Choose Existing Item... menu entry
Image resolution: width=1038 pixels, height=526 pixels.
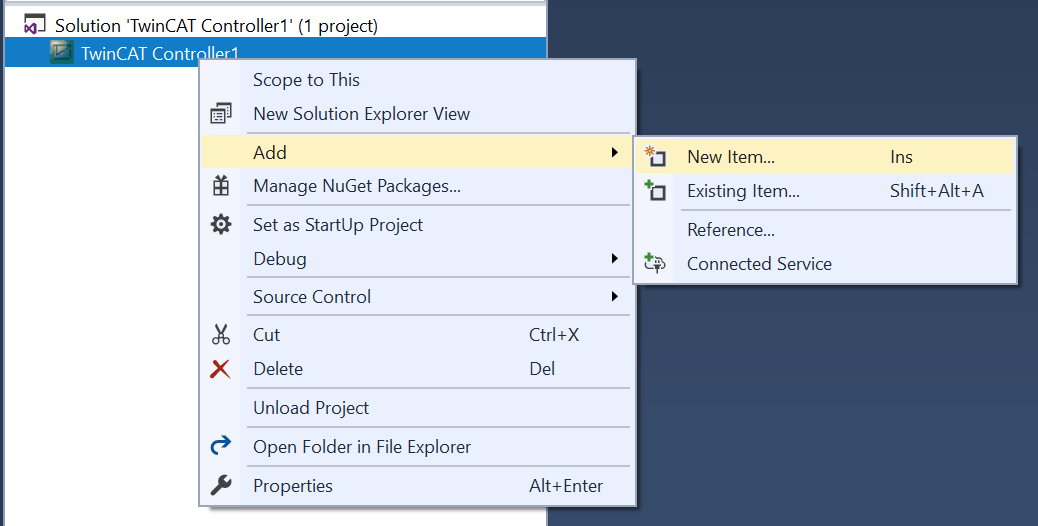click(743, 191)
